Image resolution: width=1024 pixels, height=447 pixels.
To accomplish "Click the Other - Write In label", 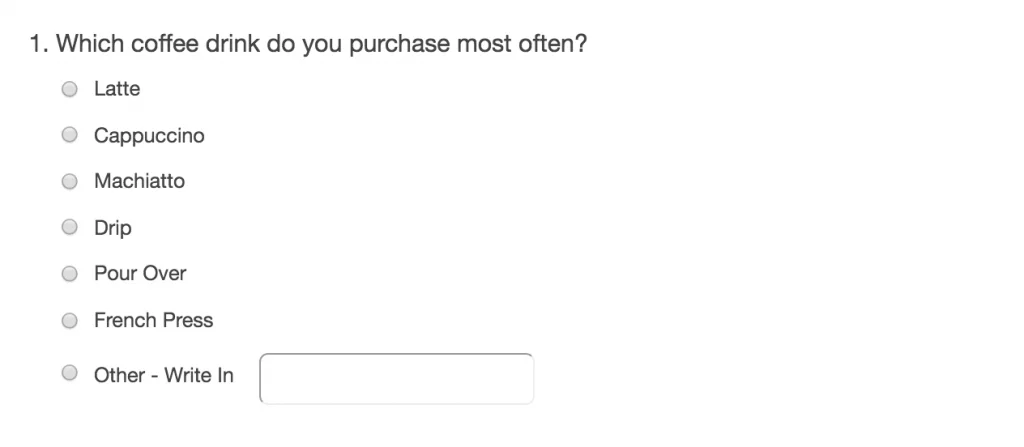I will pyautogui.click(x=163, y=375).
